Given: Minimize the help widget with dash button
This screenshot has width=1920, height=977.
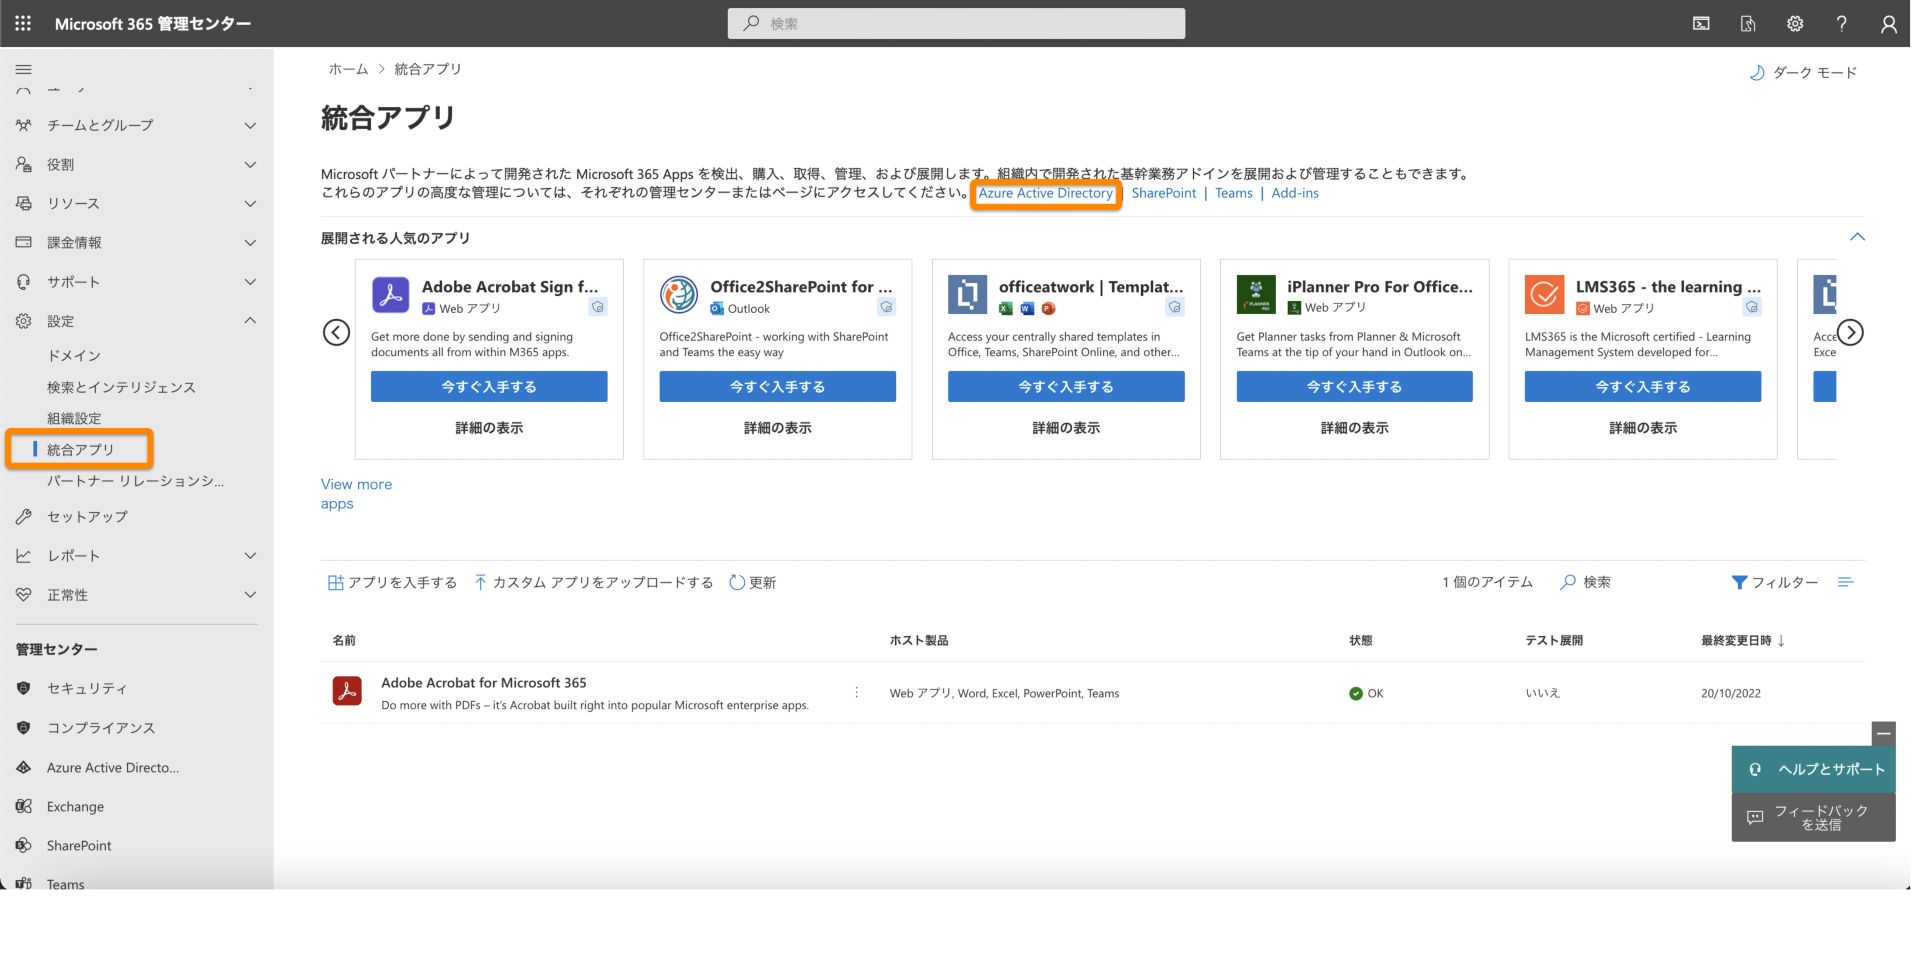Looking at the screenshot, I should pyautogui.click(x=1883, y=734).
